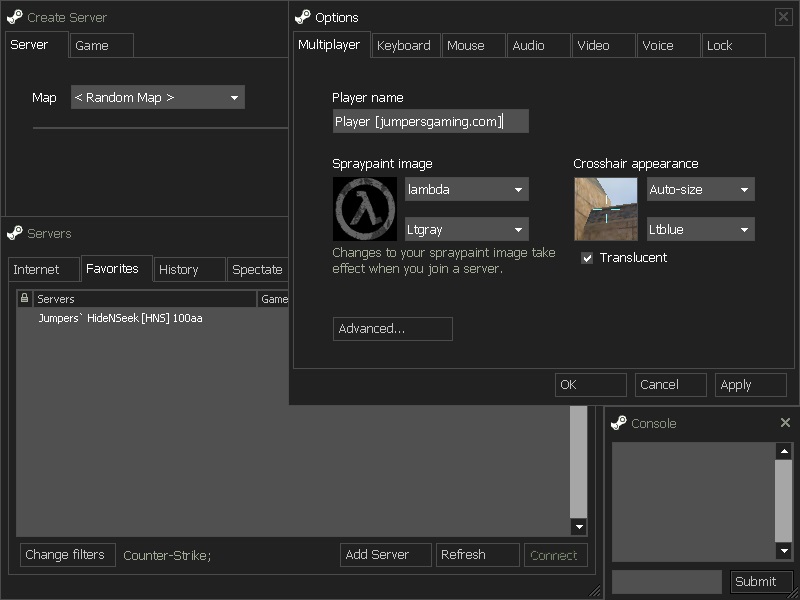Switch to the Keyboard tab

pos(404,45)
